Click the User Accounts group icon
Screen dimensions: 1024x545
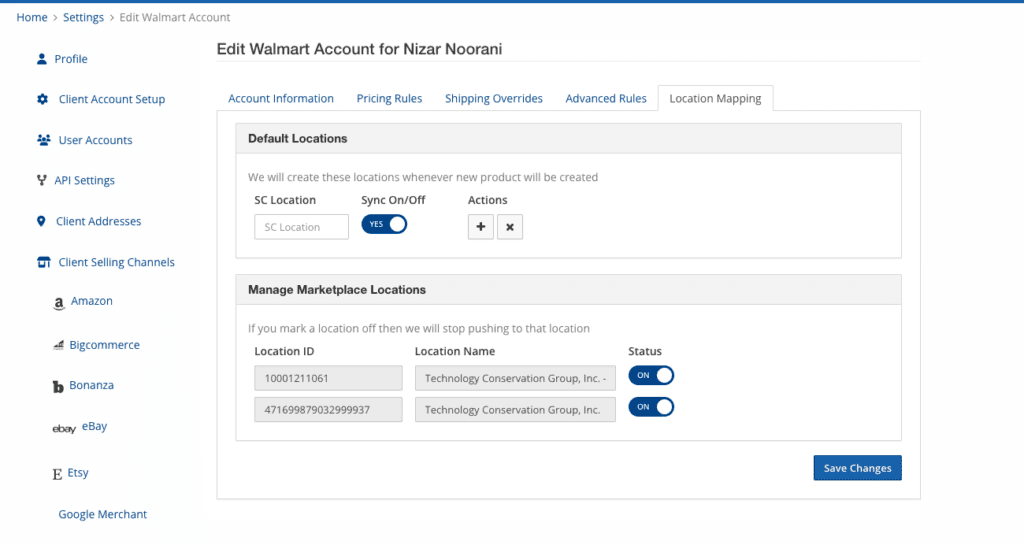click(43, 140)
